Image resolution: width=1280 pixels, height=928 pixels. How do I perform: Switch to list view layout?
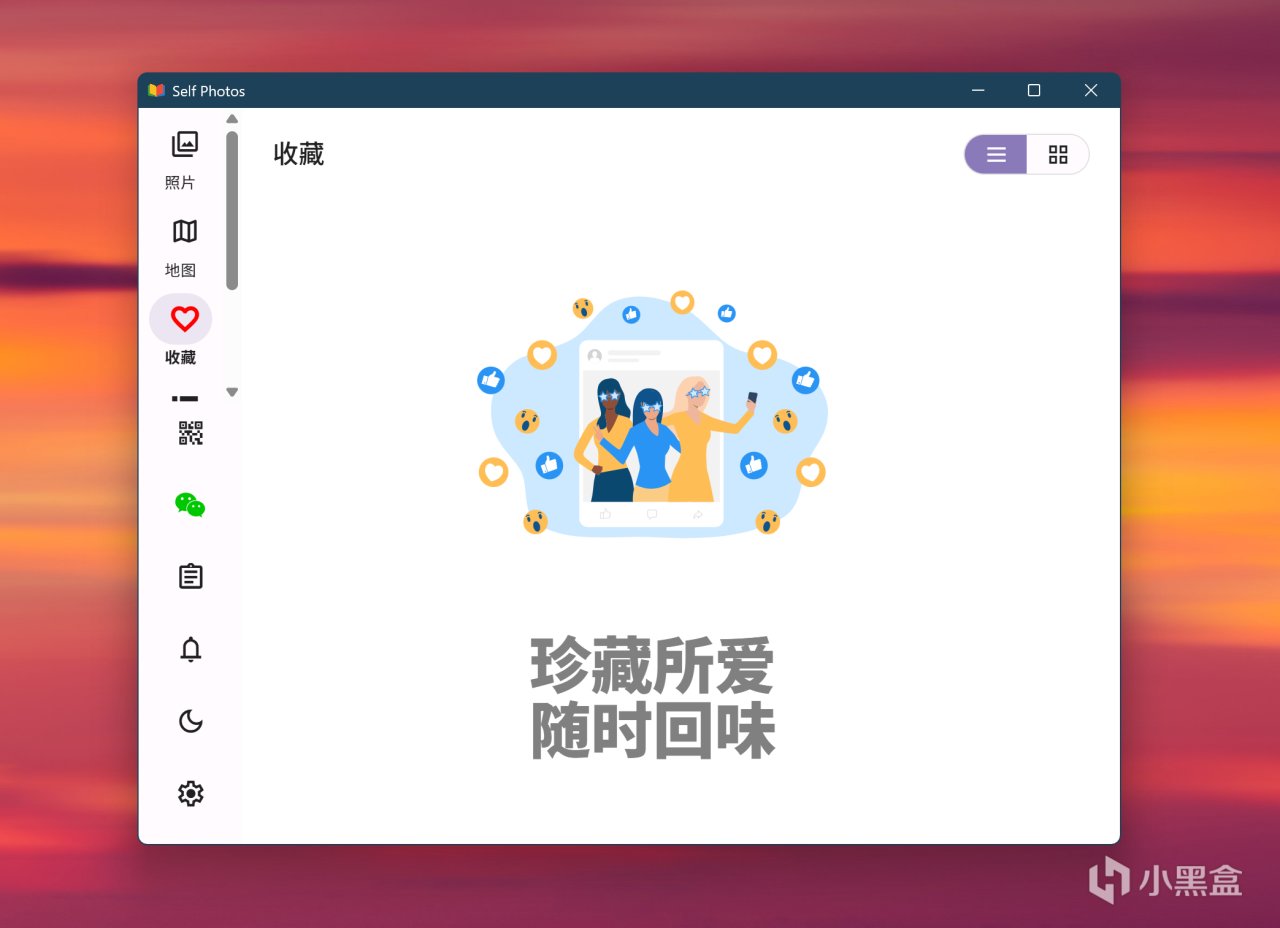coord(996,154)
